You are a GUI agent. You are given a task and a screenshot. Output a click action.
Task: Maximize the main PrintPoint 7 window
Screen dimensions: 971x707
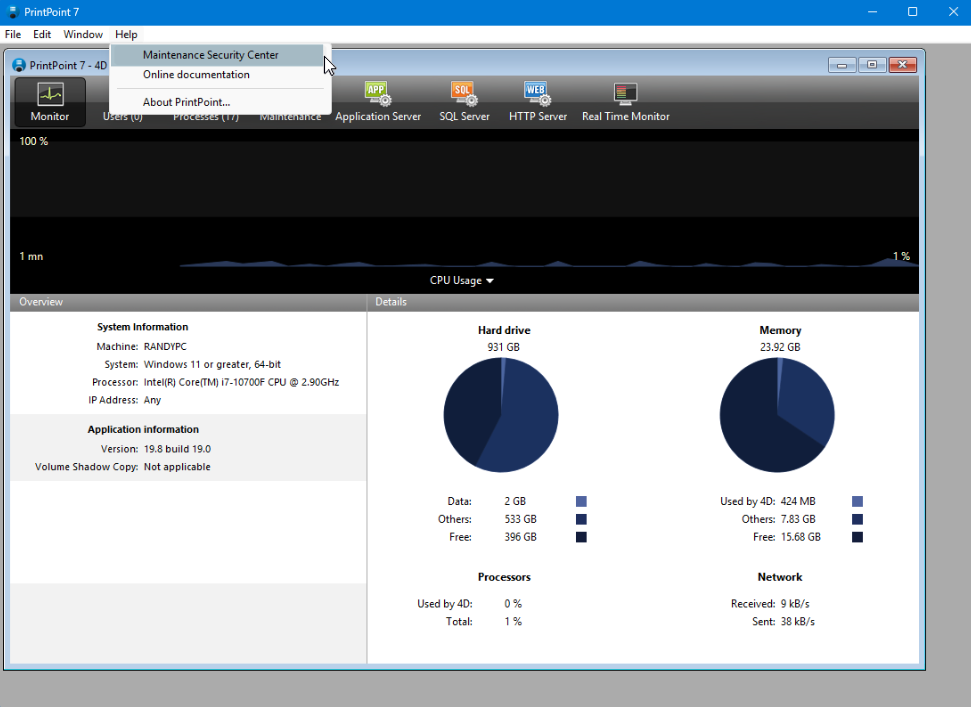[x=912, y=12]
